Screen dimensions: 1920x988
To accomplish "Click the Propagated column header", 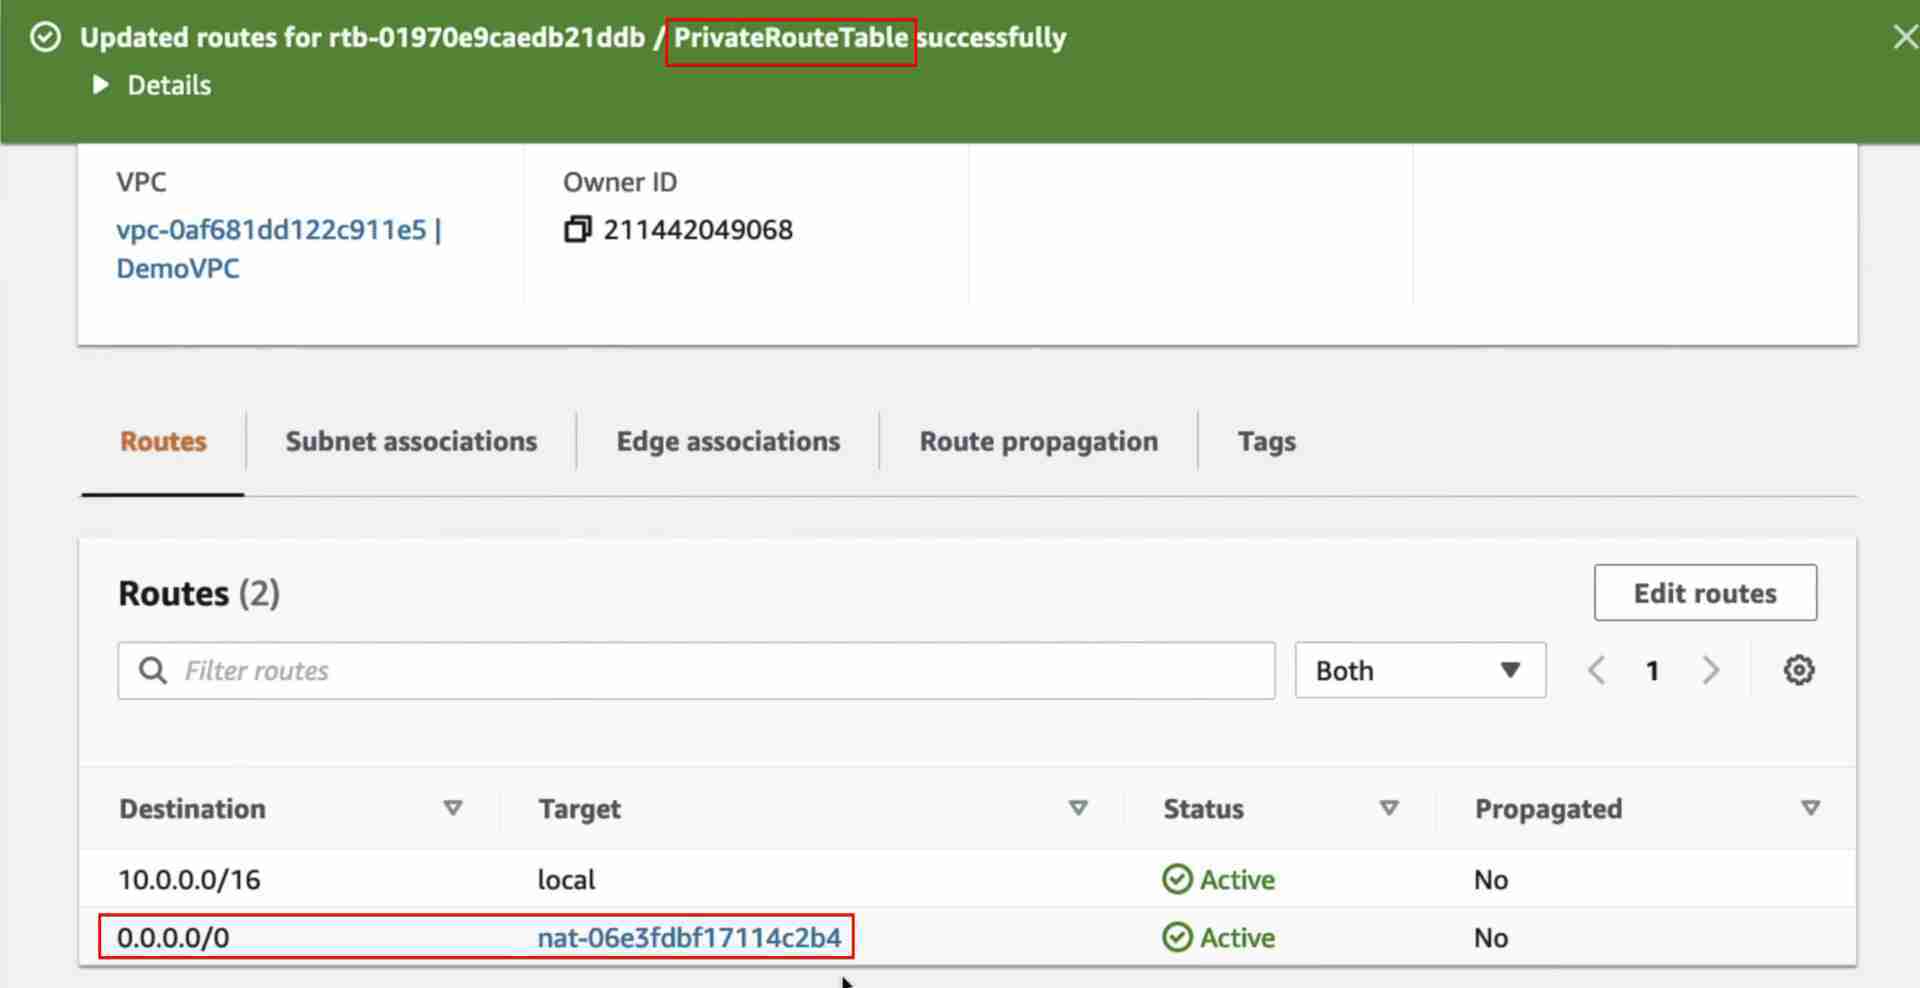I will (1548, 808).
